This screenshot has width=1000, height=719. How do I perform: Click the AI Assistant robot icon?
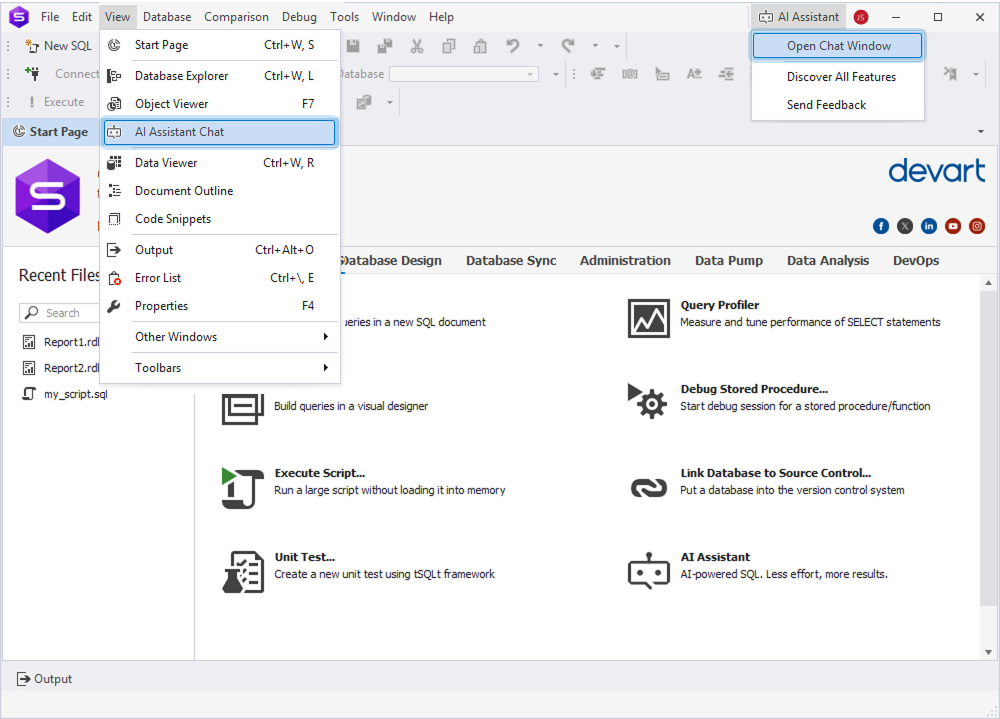click(648, 571)
